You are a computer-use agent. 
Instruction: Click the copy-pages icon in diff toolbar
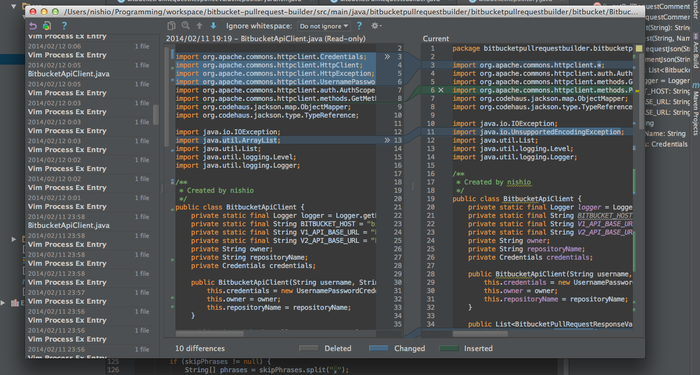171,26
